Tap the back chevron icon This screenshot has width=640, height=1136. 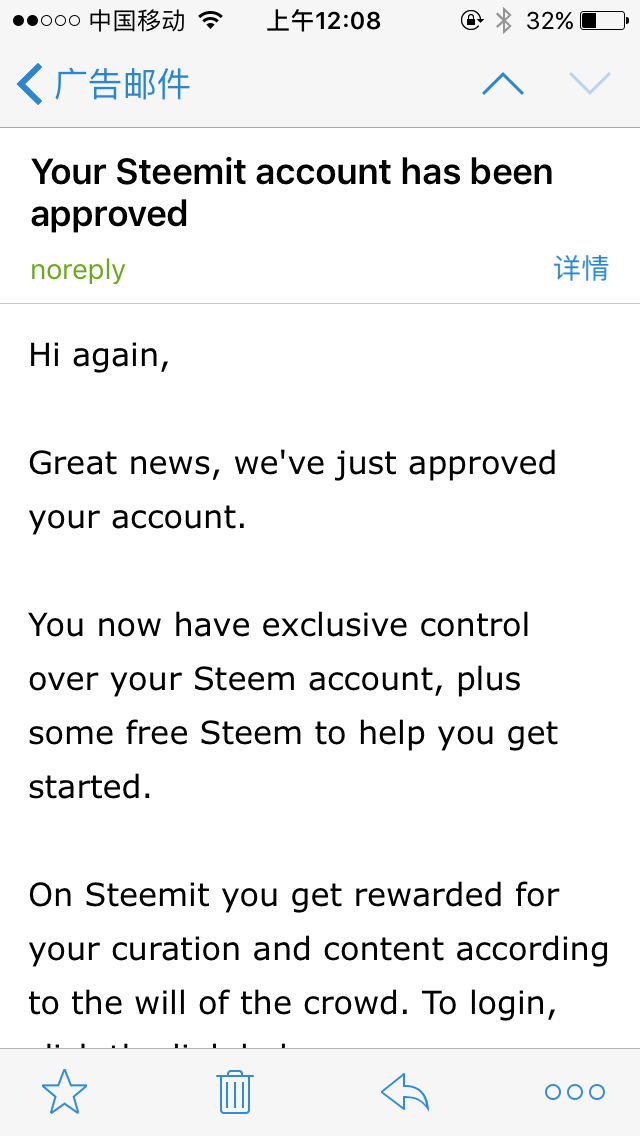coord(30,85)
